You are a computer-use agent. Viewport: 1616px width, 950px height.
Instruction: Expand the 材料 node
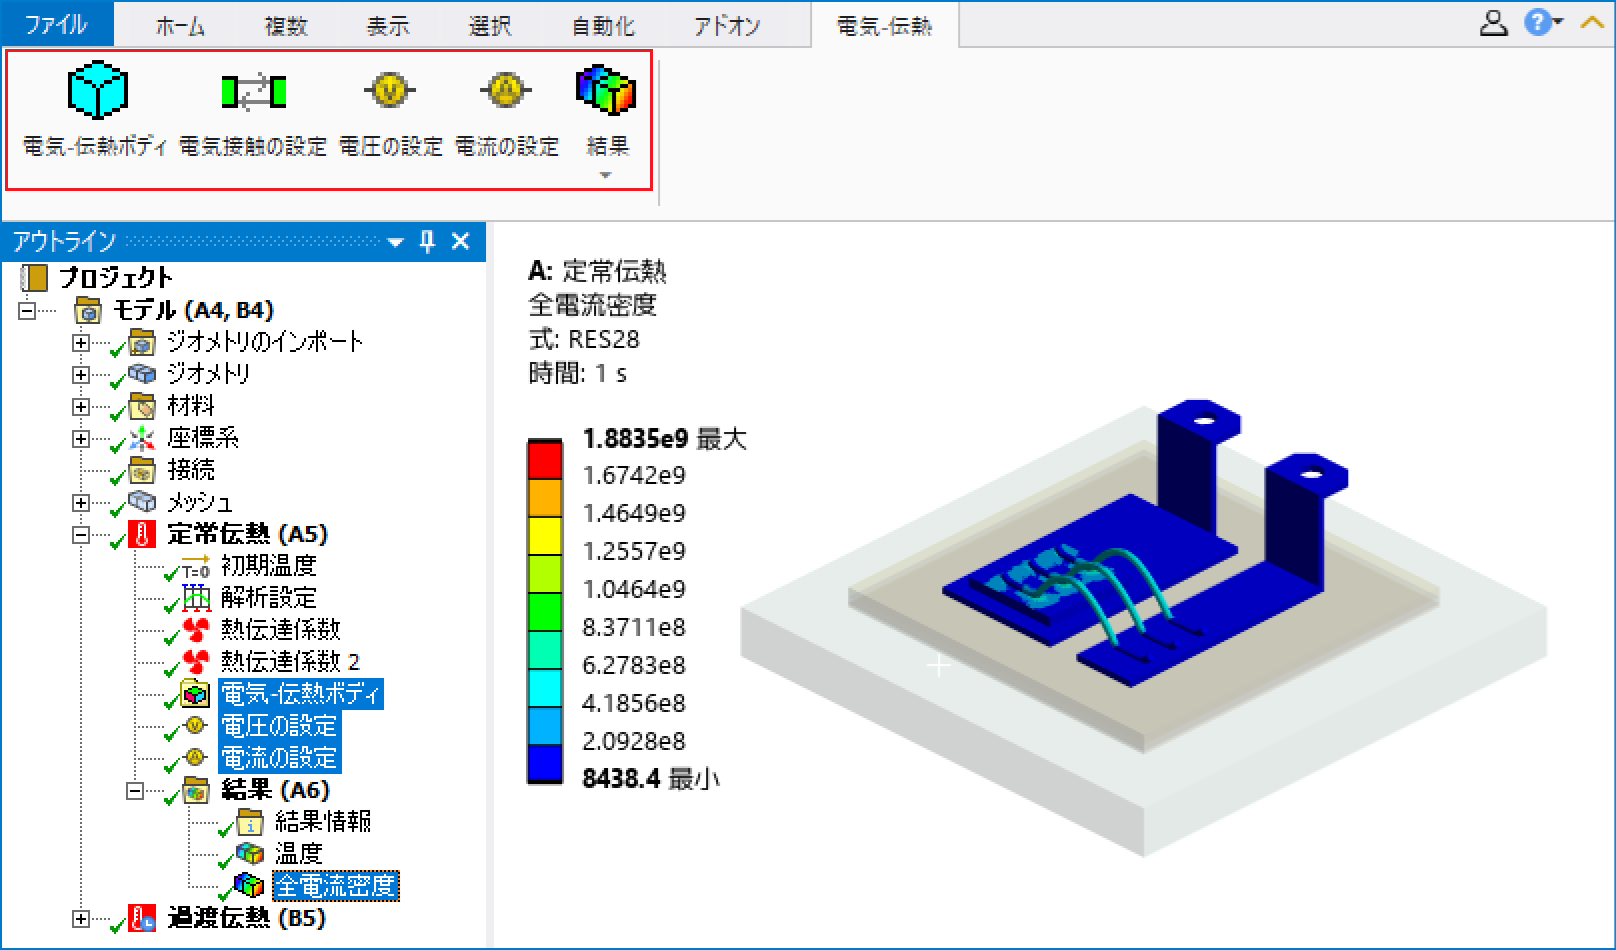coord(81,406)
